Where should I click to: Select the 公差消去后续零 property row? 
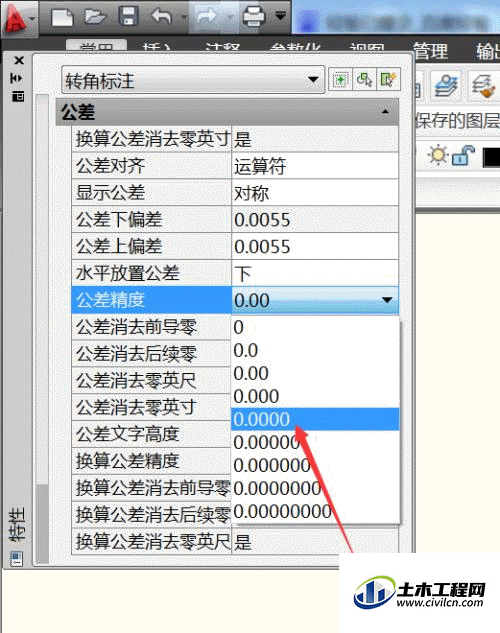coord(151,354)
